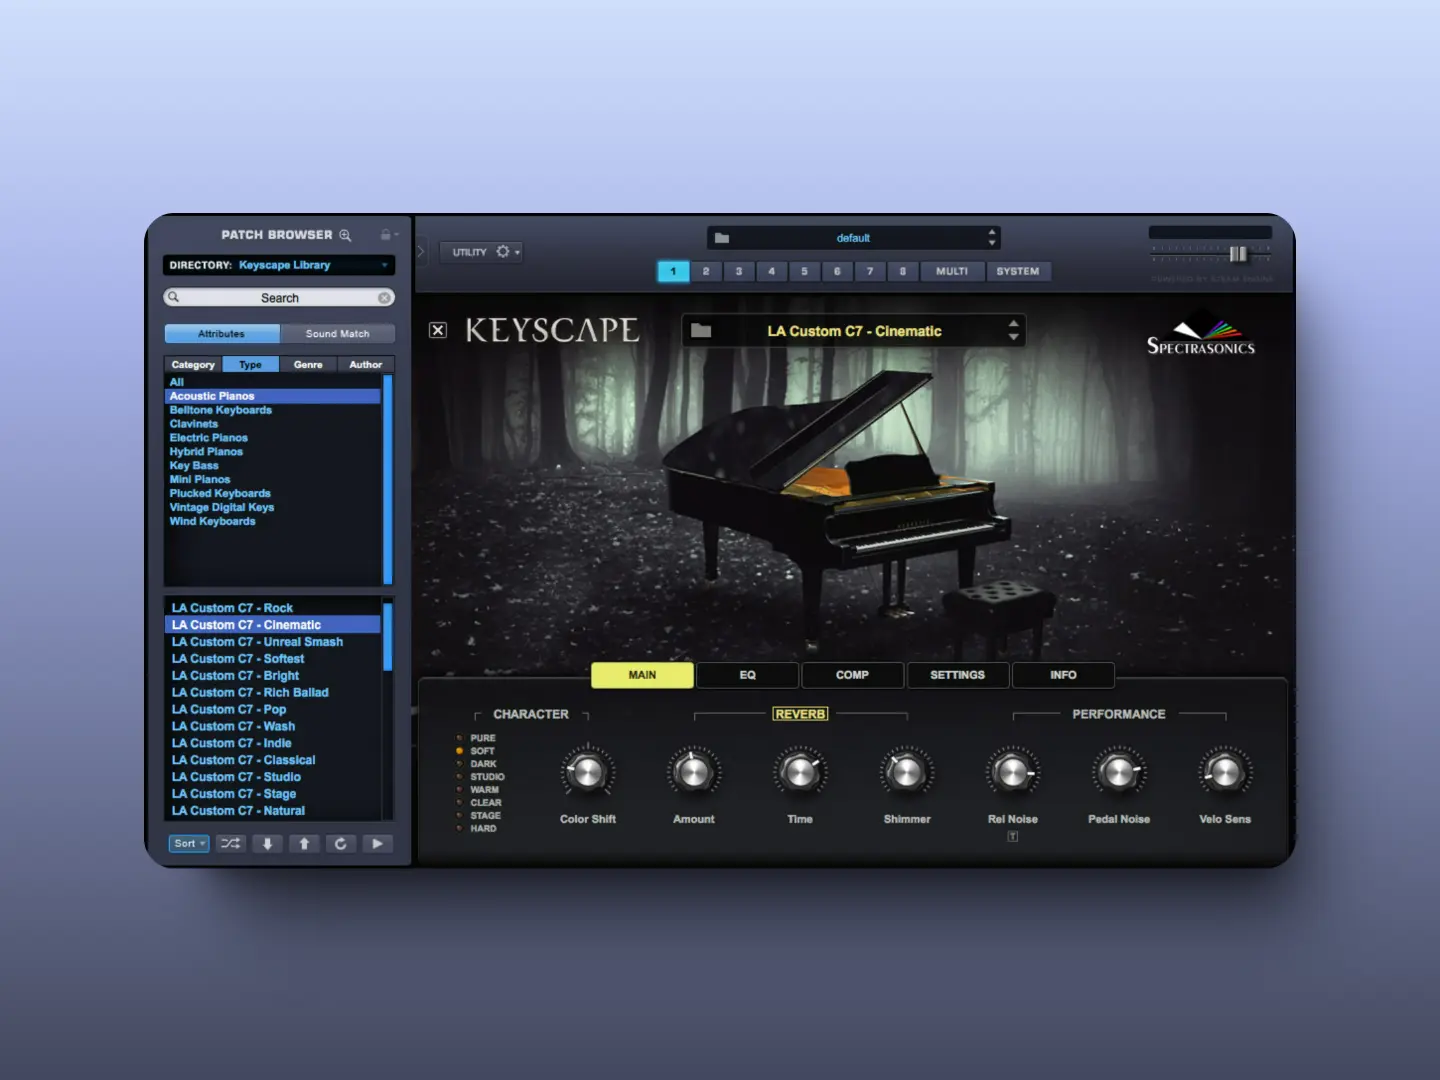This screenshot has height=1080, width=1440.
Task: Click the Type column header
Action: pos(250,365)
